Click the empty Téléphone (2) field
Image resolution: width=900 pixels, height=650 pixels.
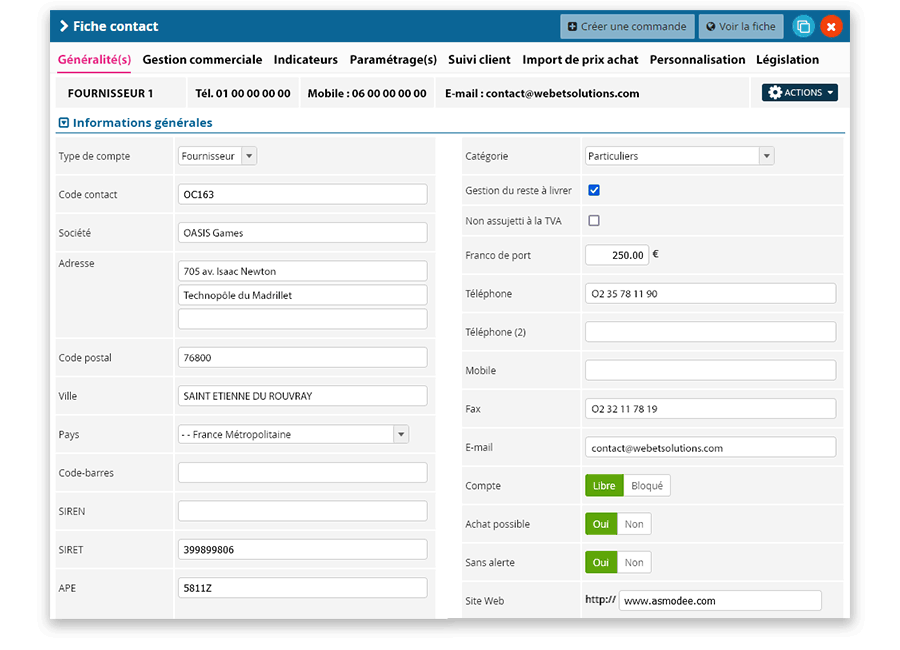tap(711, 332)
